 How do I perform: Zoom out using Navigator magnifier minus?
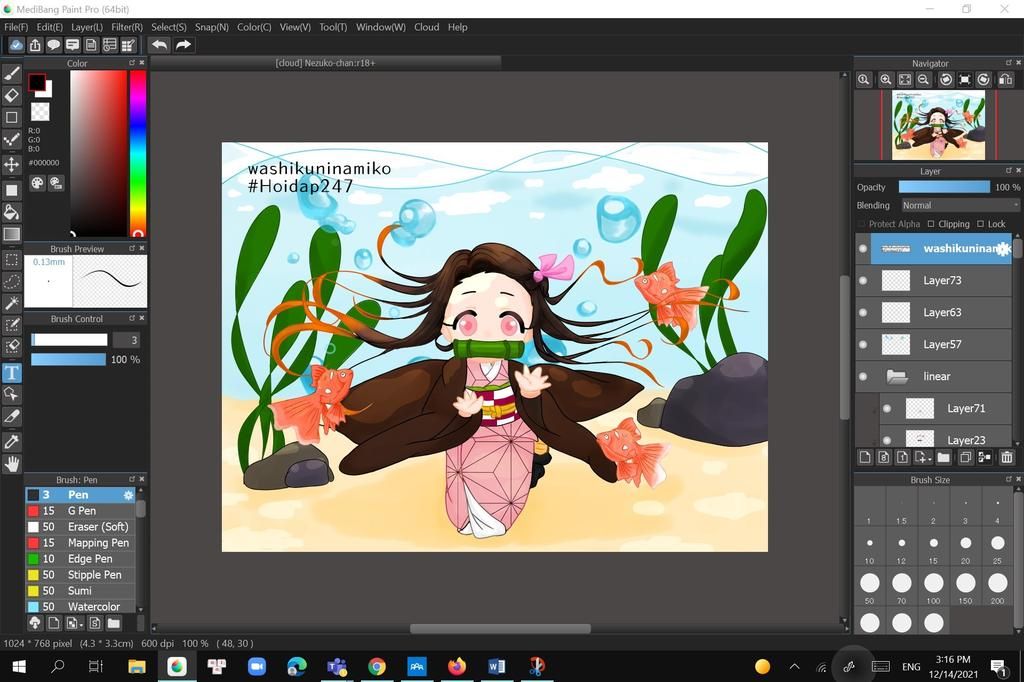click(923, 80)
